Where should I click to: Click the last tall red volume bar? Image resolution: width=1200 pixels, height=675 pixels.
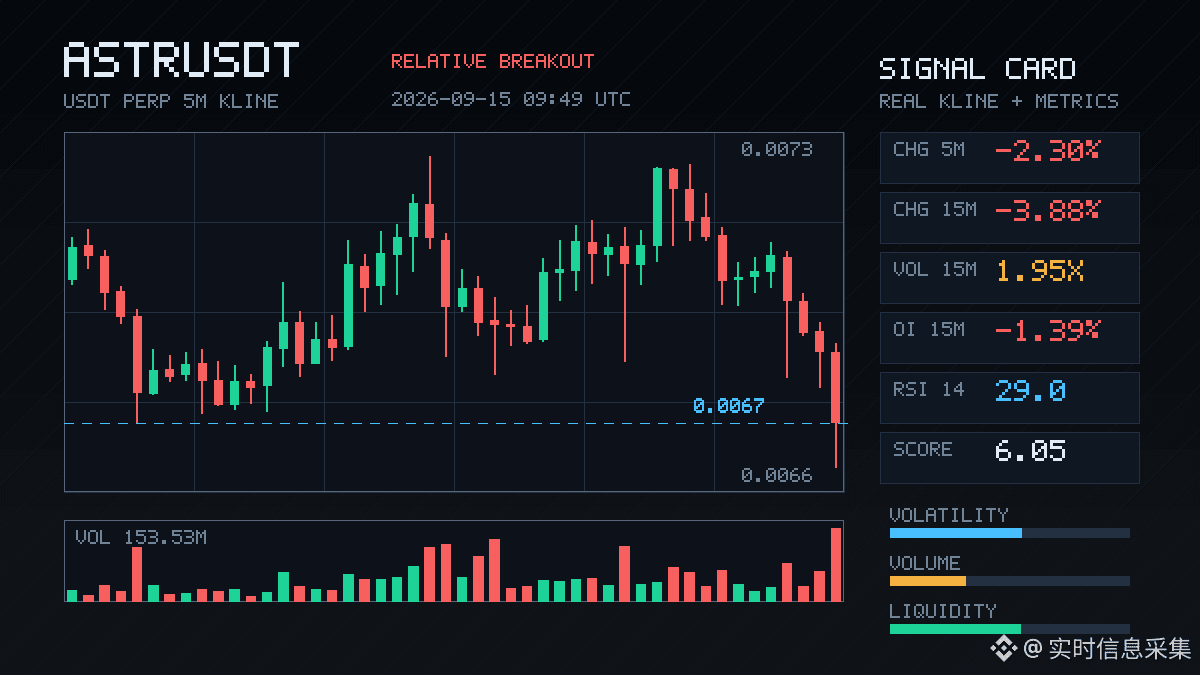(x=836, y=564)
